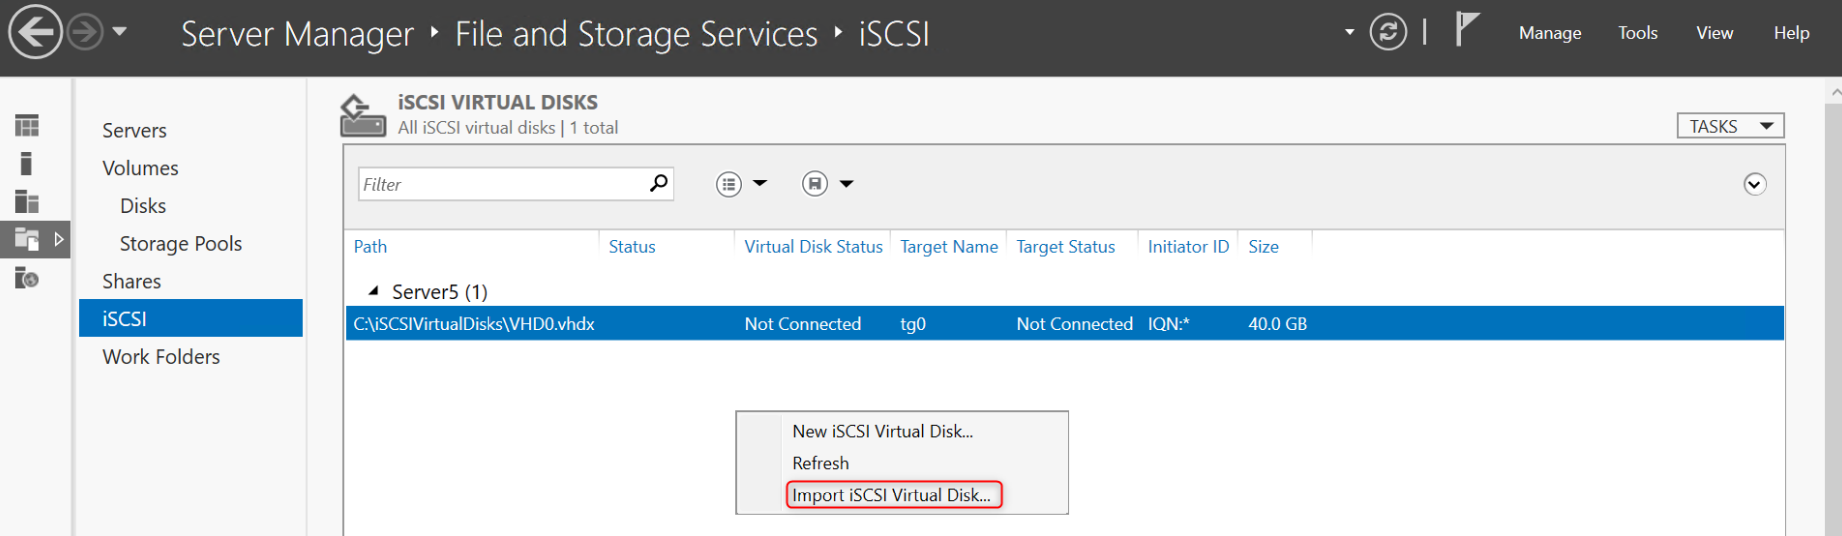Image resolution: width=1842 pixels, height=536 pixels.
Task: Click the refresh icon in header
Action: [1388, 32]
